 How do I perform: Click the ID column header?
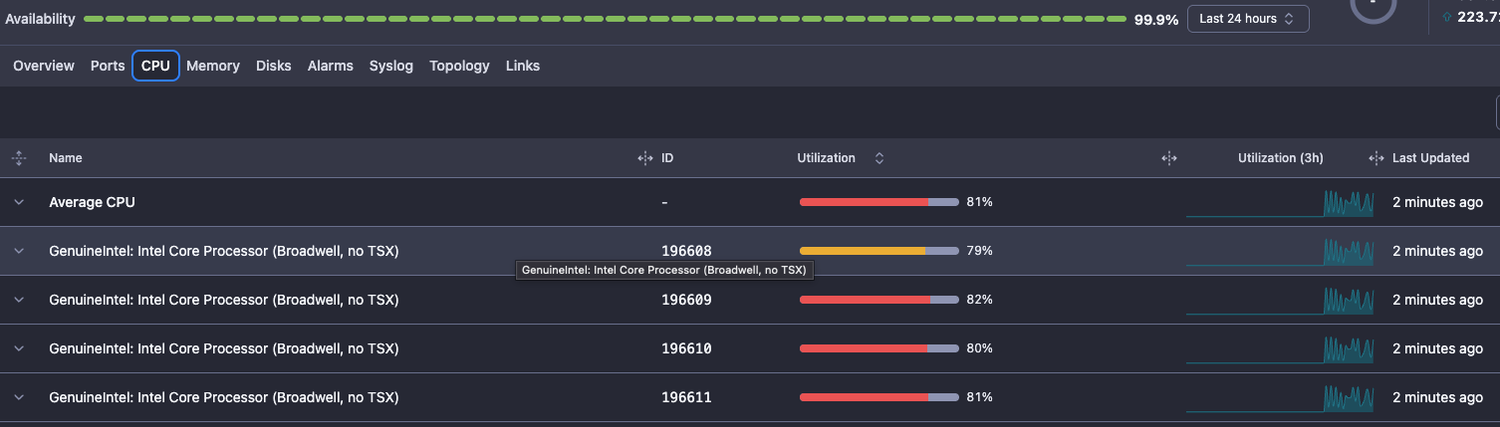tap(667, 158)
